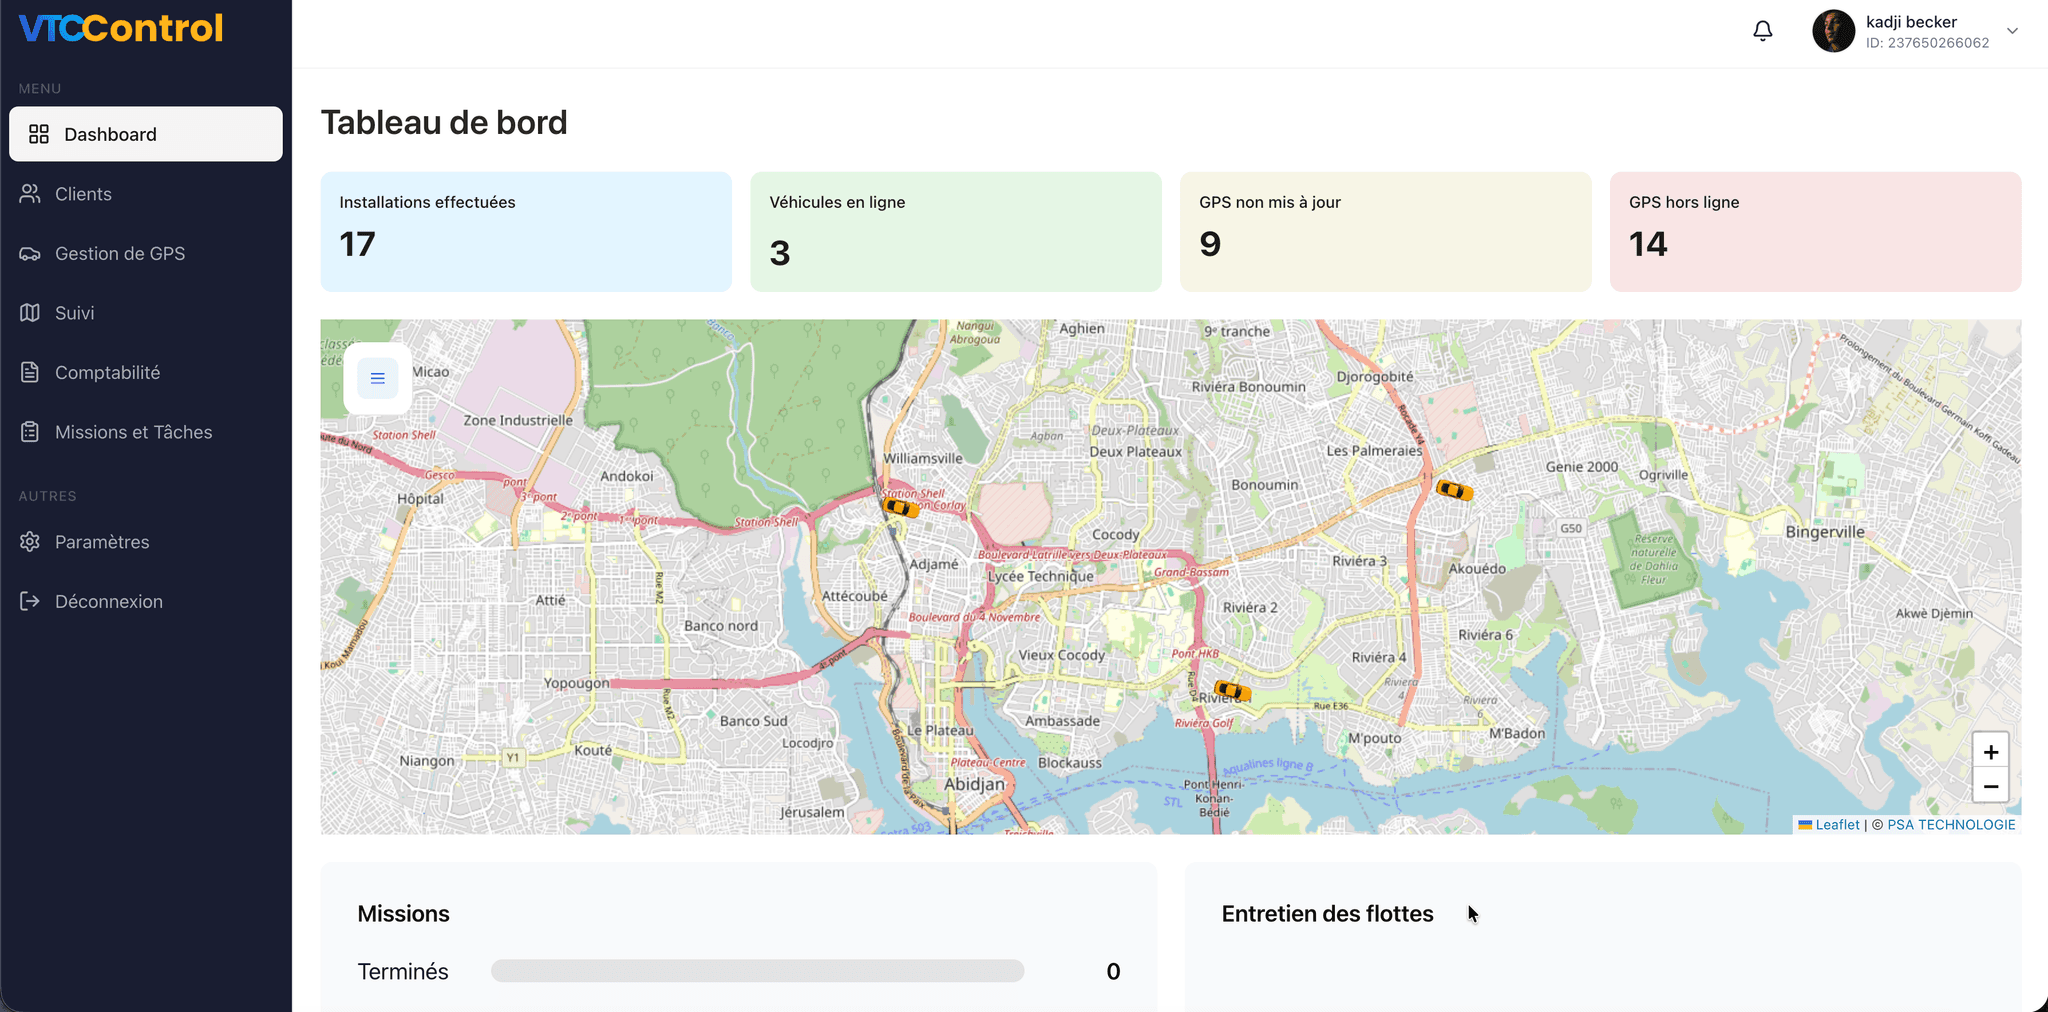Go to Gestion de GPS
The width and height of the screenshot is (2048, 1012).
[119, 254]
